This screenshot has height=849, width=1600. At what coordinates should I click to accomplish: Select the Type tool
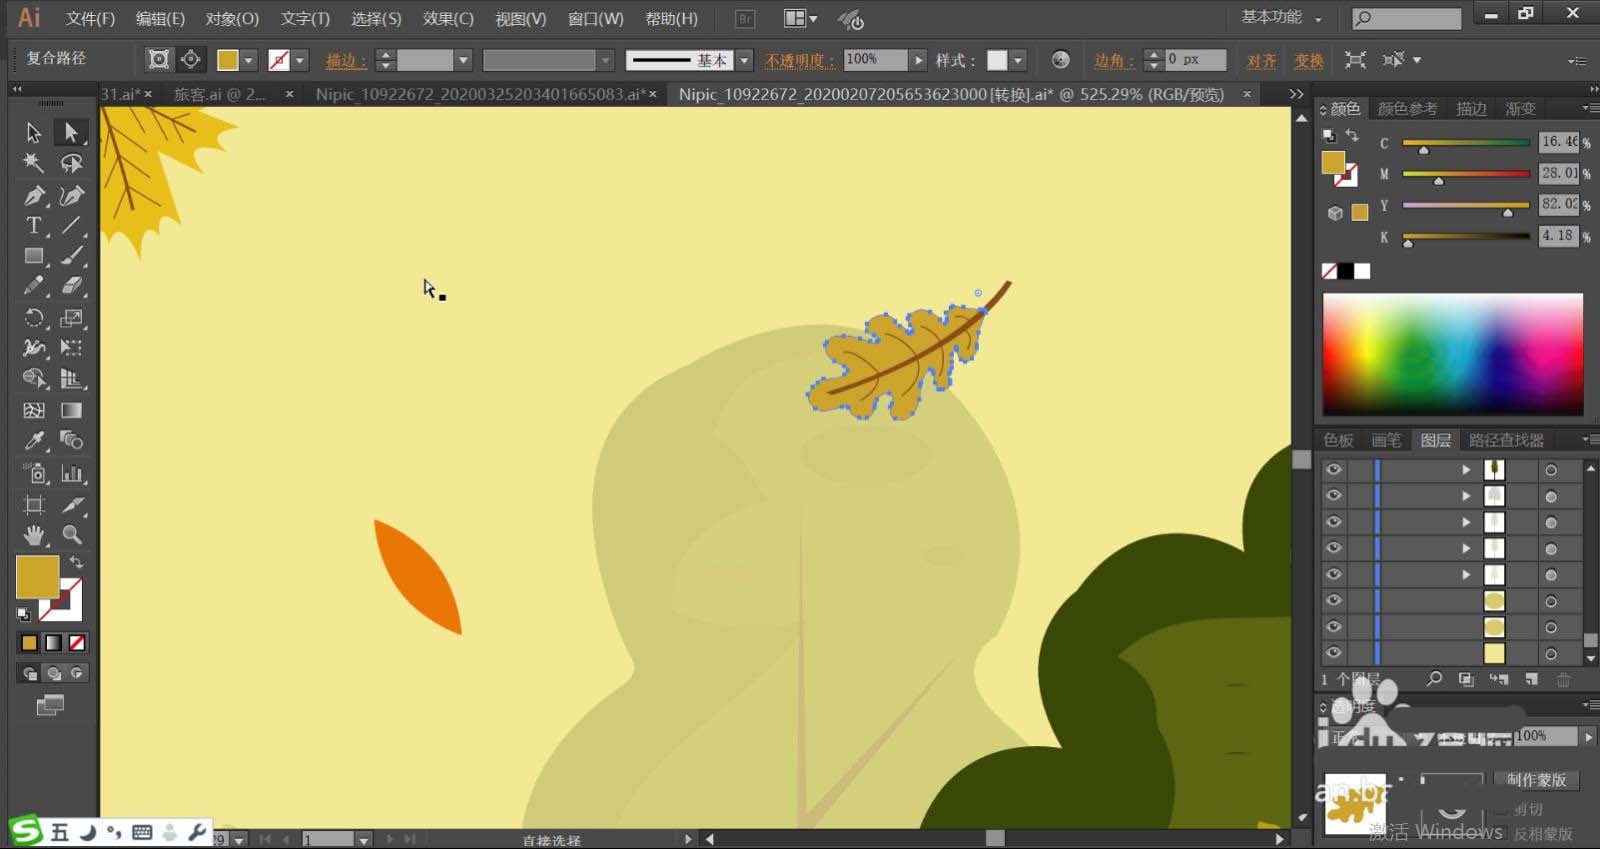pyautogui.click(x=34, y=226)
